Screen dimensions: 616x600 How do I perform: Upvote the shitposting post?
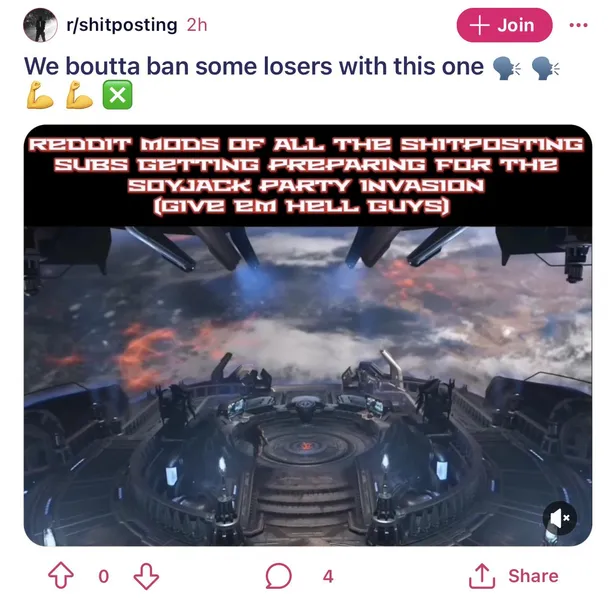(x=60, y=576)
